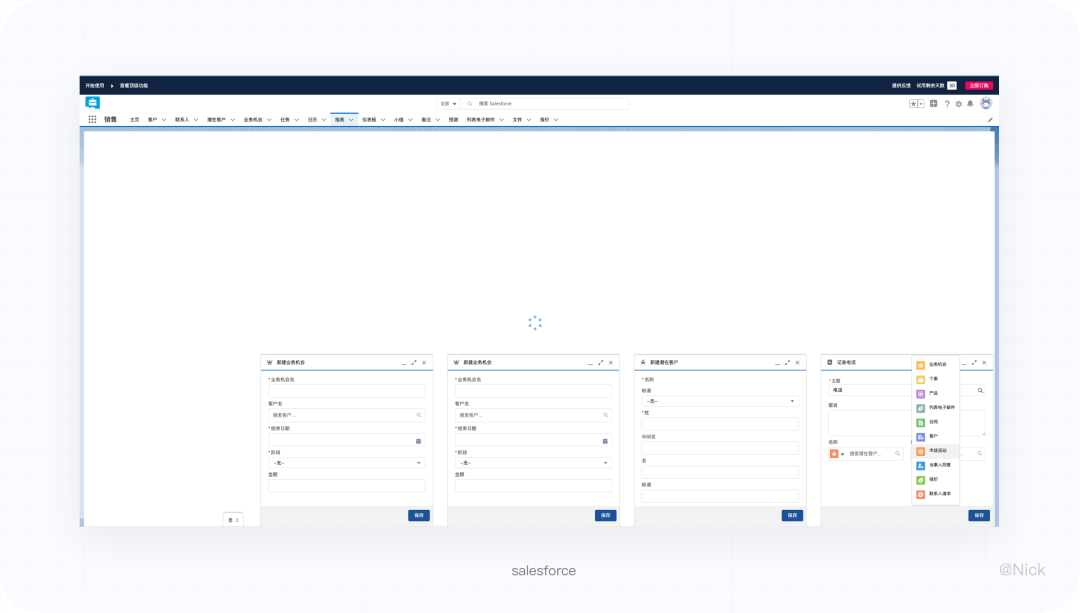Click the favorites star icon in header
The image size is (1080, 613).
[913, 103]
